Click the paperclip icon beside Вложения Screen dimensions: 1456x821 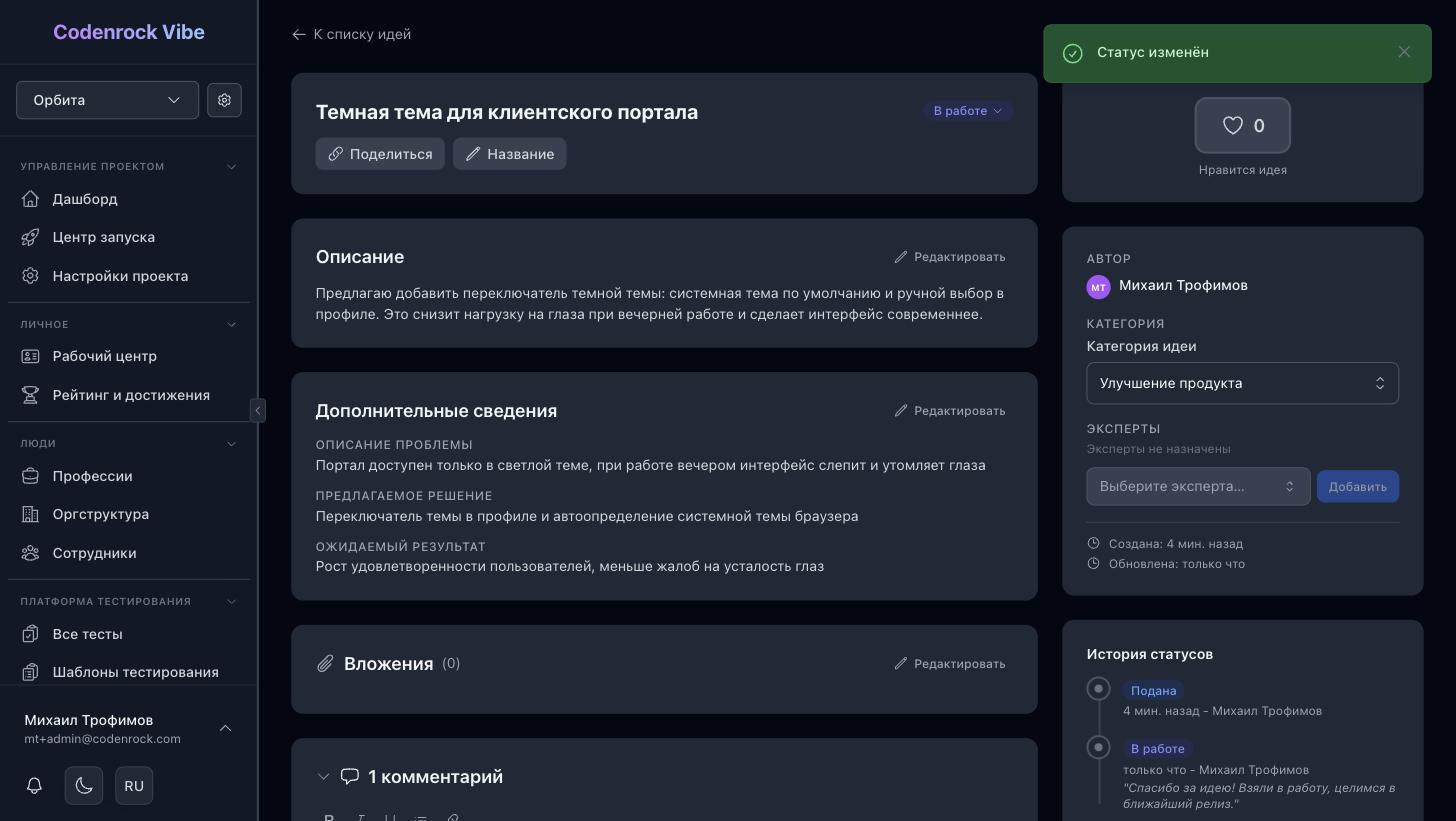click(x=325, y=664)
